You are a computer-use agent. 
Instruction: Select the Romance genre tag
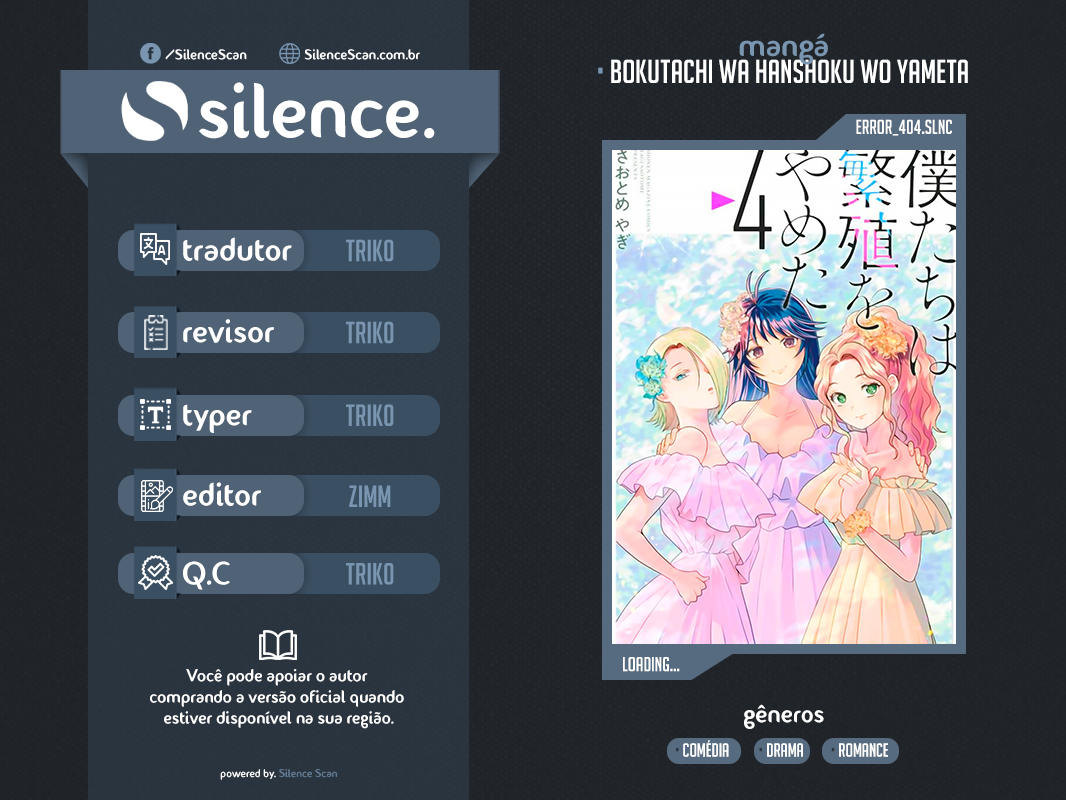862,751
